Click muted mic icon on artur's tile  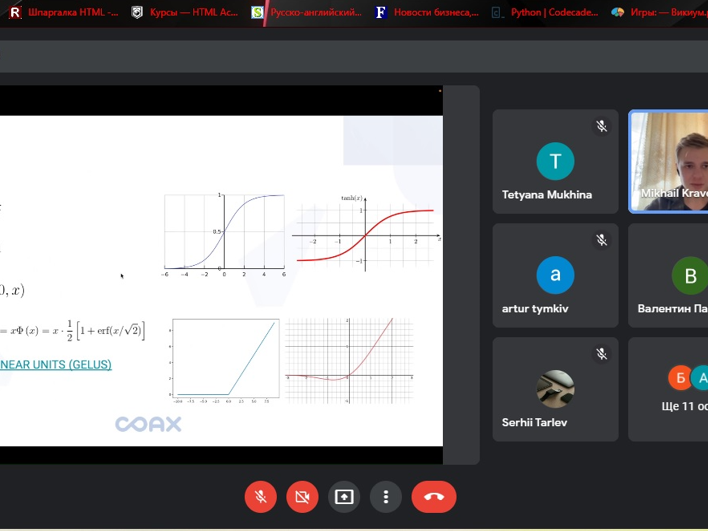[x=601, y=241]
